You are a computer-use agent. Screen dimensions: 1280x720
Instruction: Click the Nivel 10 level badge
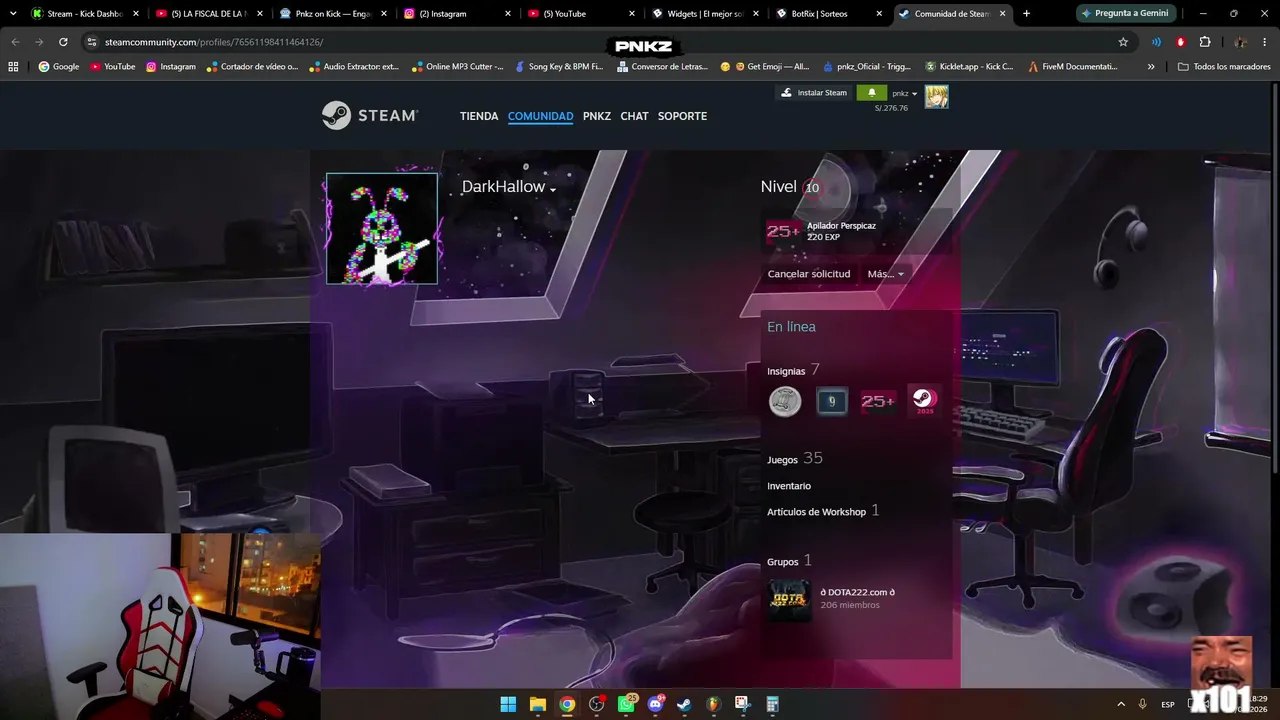coord(811,187)
